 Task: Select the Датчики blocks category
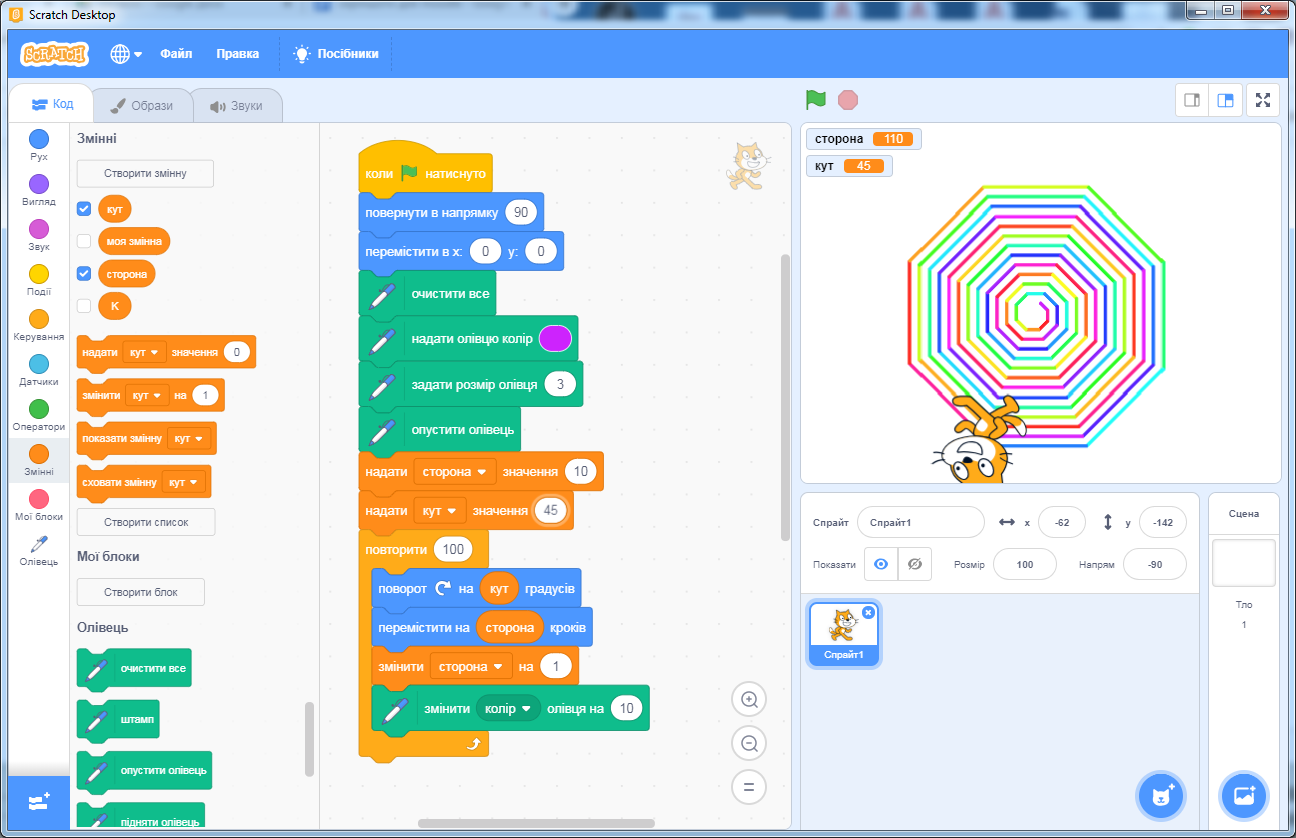39,371
